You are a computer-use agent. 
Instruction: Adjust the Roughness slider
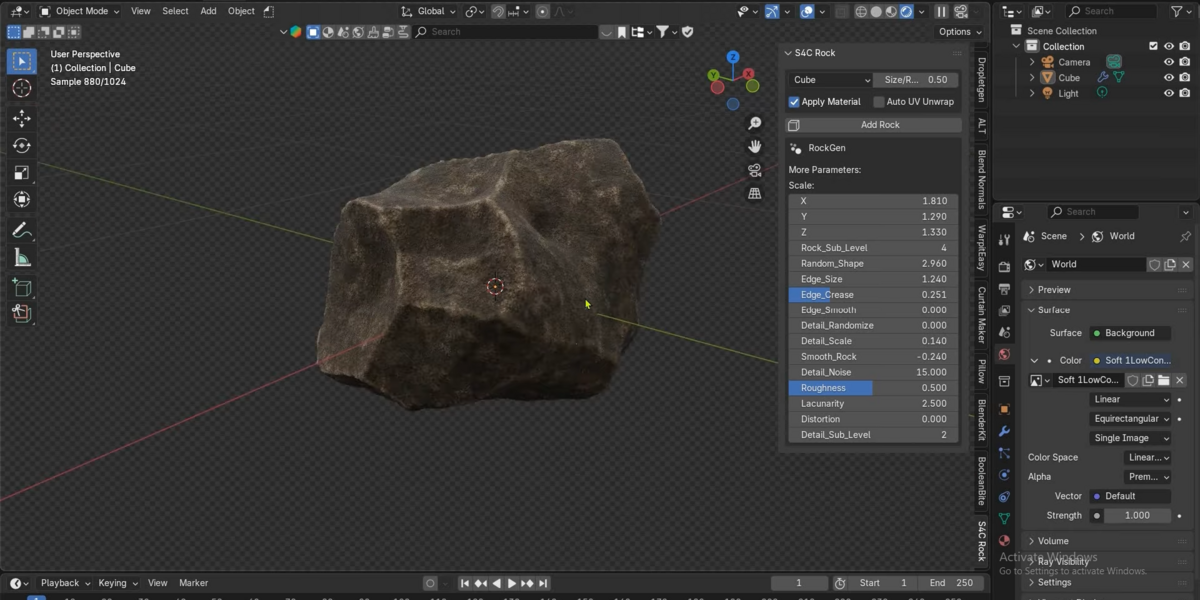coord(873,388)
